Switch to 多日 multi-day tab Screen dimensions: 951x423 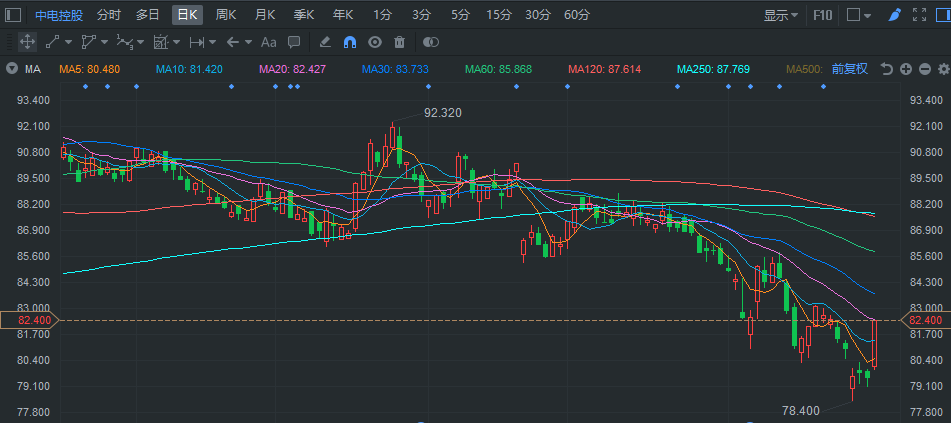tap(147, 15)
